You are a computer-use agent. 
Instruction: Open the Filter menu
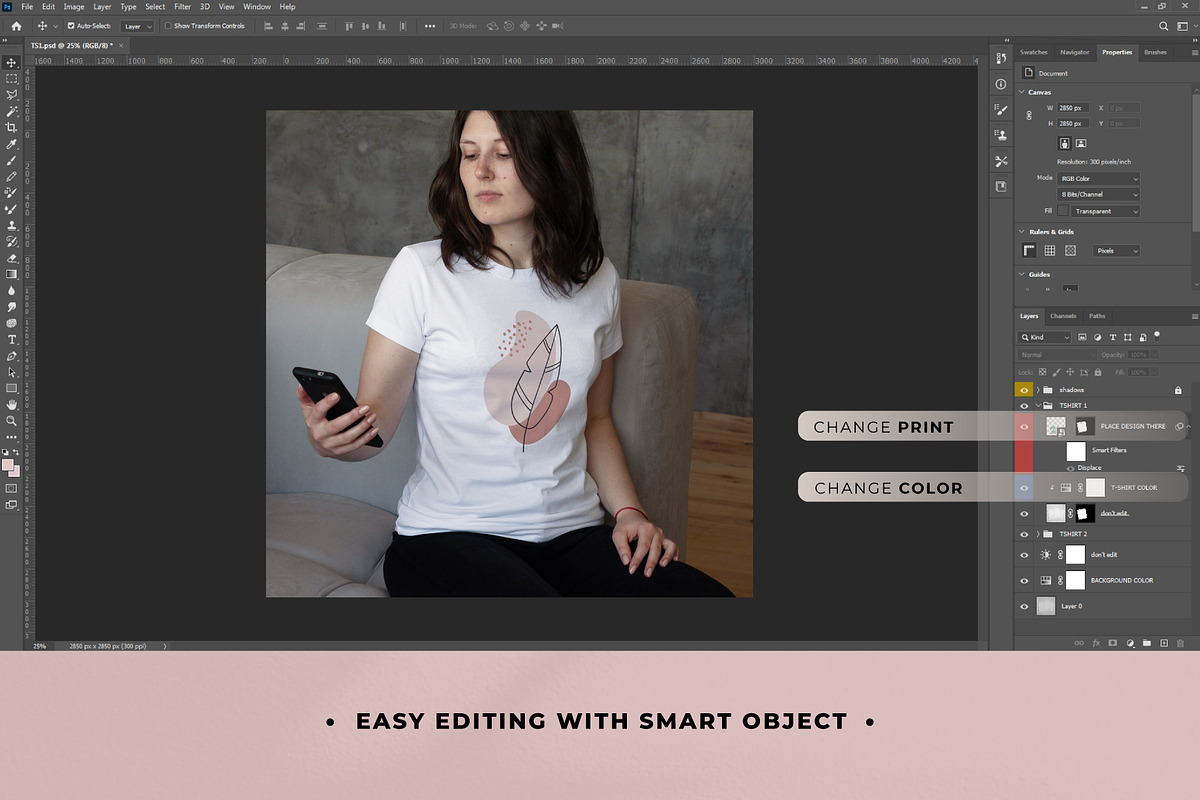[182, 7]
